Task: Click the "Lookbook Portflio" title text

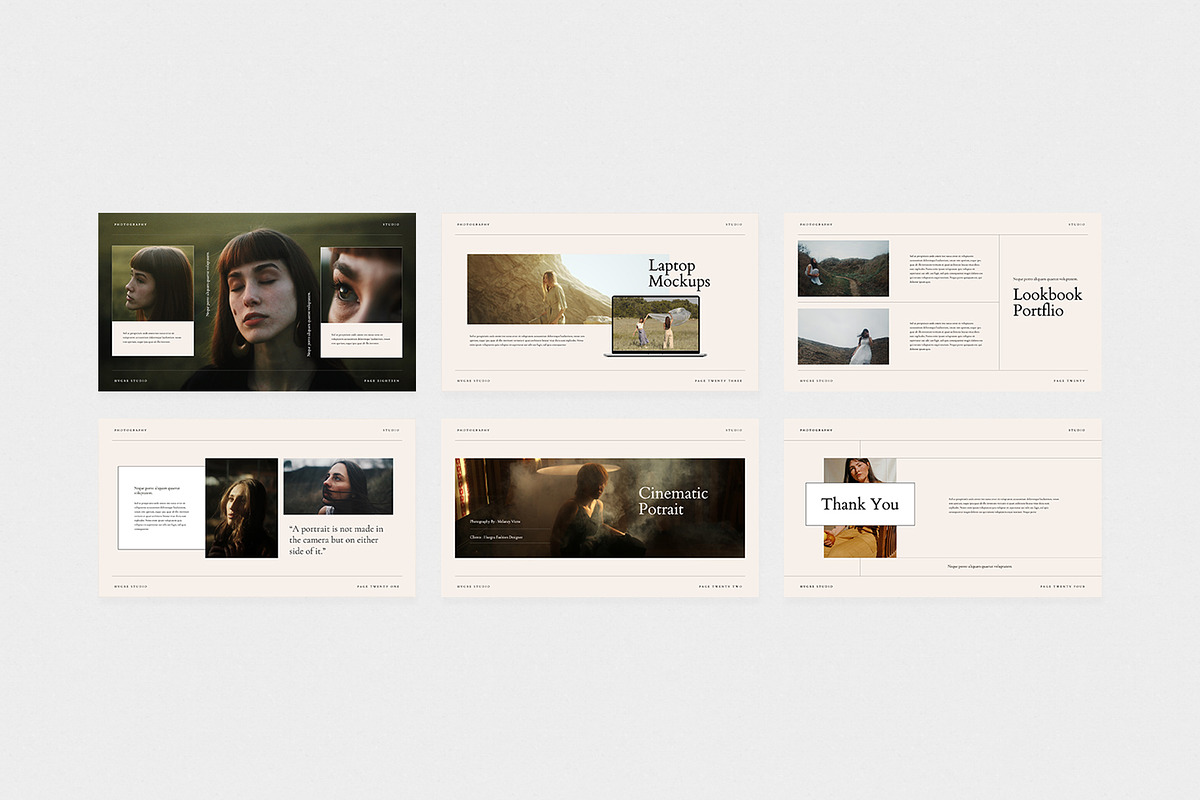Action: 1047,302
